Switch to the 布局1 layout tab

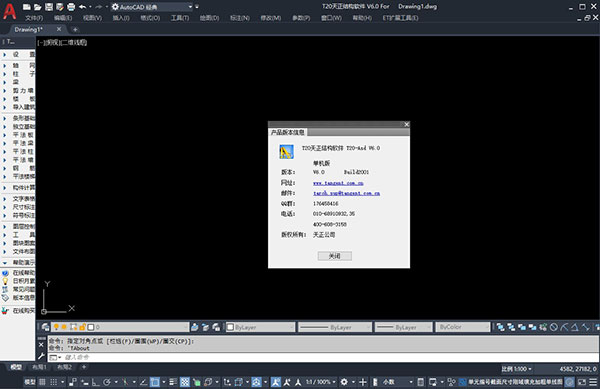click(x=39, y=367)
